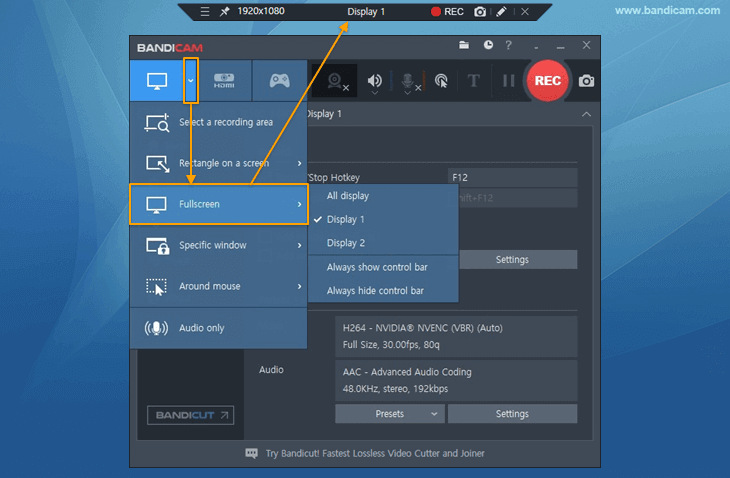Screen dimensions: 730x478
Task: Switch to HDMI device recording mode
Action: 224,81
